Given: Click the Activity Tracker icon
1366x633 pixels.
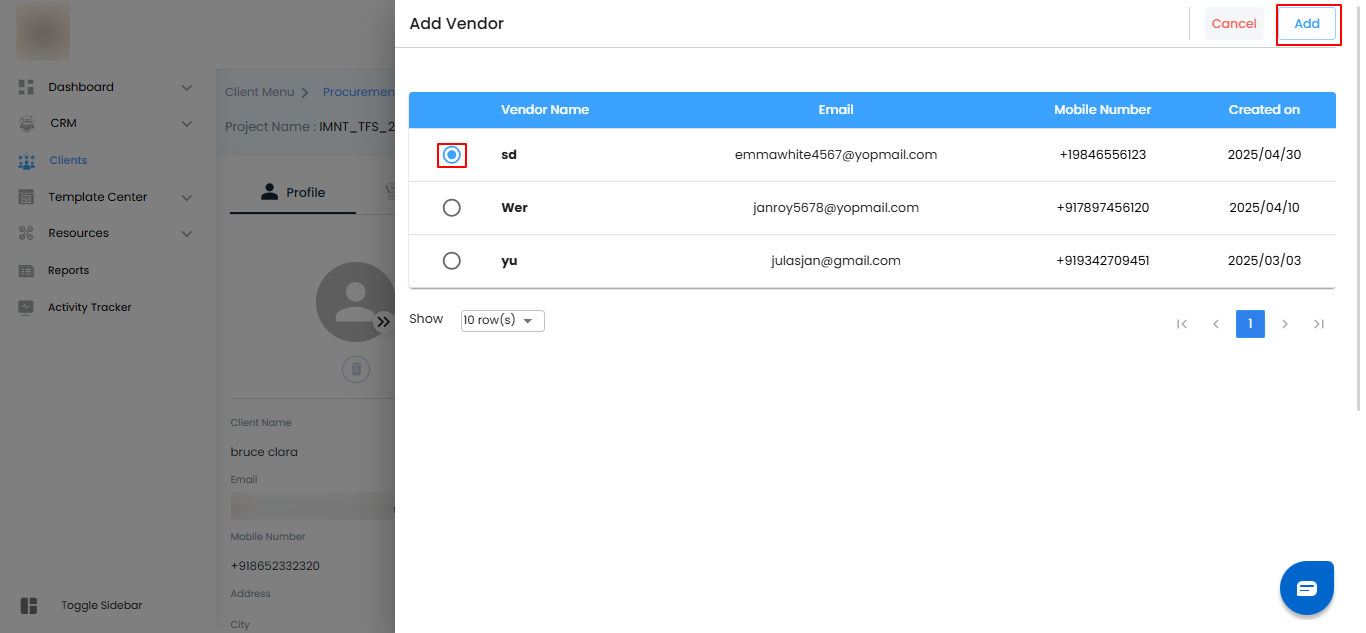Looking at the screenshot, I should 27,307.
